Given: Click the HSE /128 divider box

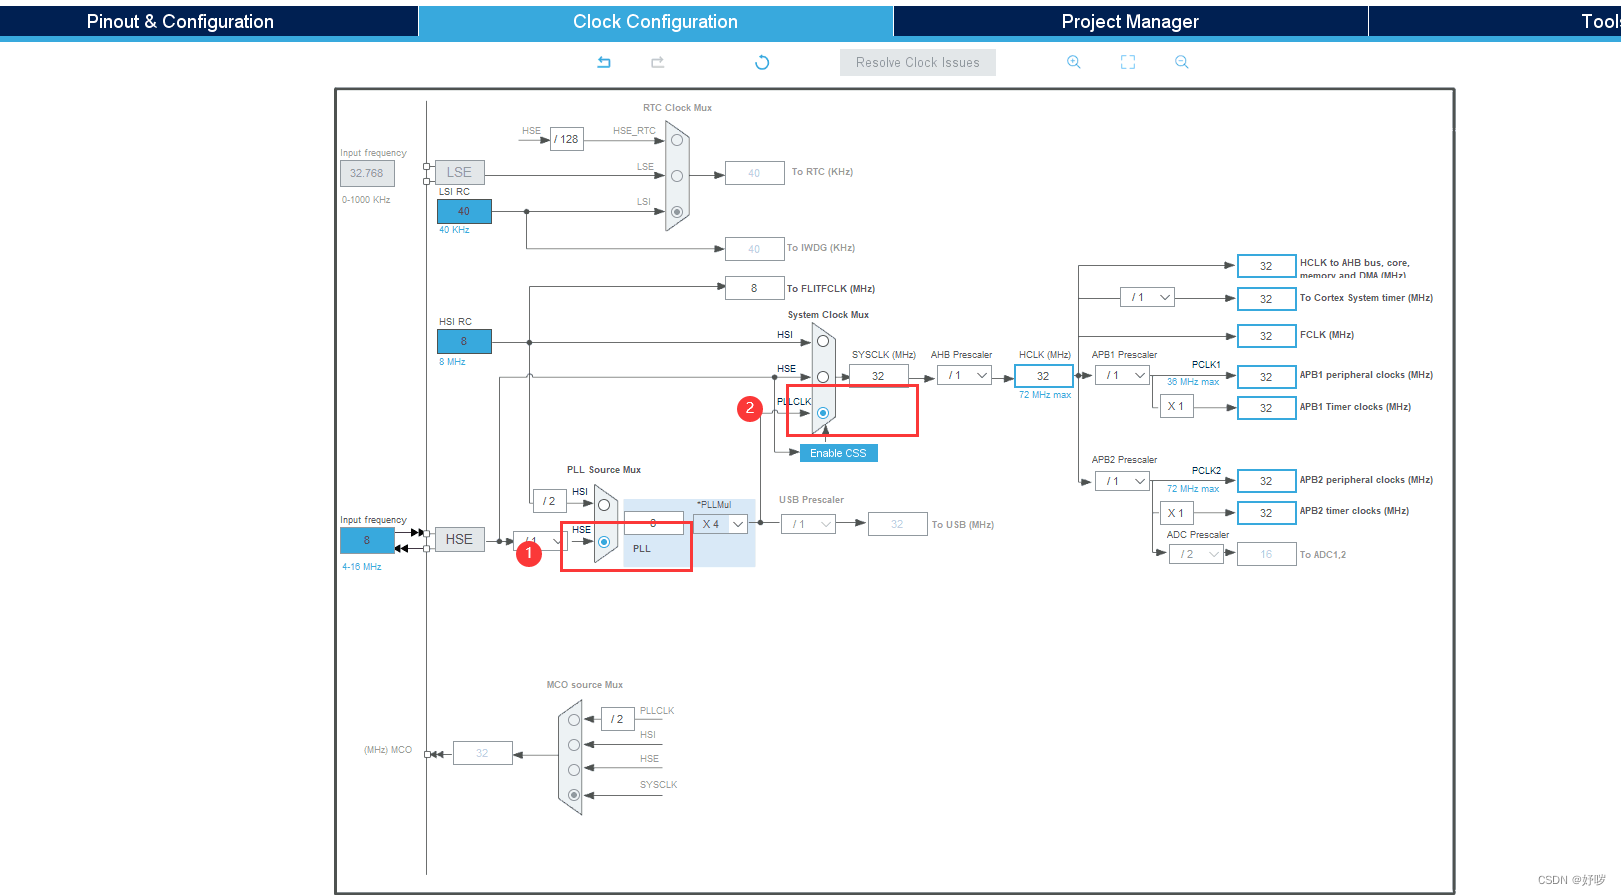Looking at the screenshot, I should 567,139.
